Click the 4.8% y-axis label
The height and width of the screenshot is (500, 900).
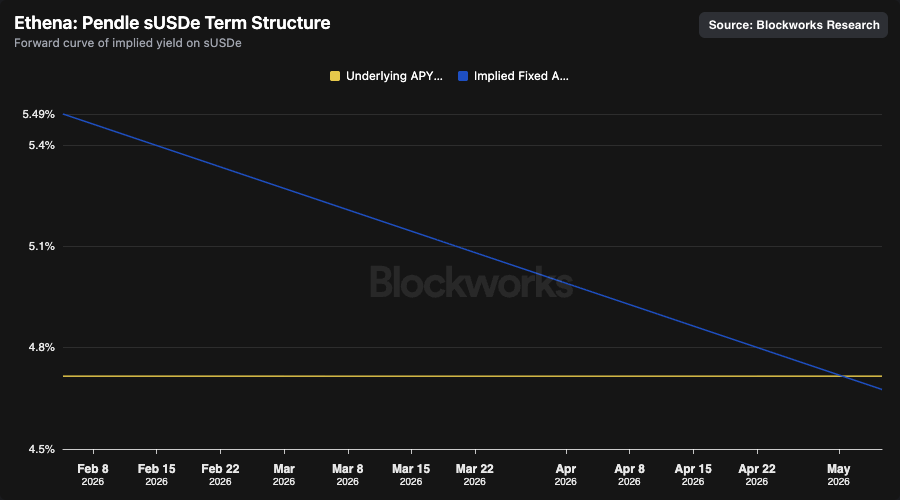(42, 347)
